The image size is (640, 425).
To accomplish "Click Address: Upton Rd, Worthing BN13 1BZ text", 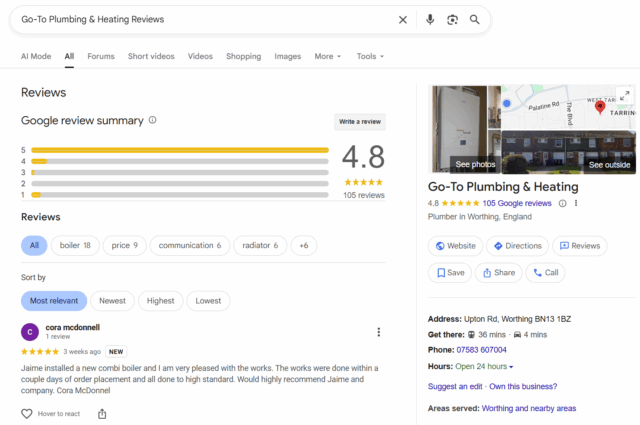I will (499, 319).
